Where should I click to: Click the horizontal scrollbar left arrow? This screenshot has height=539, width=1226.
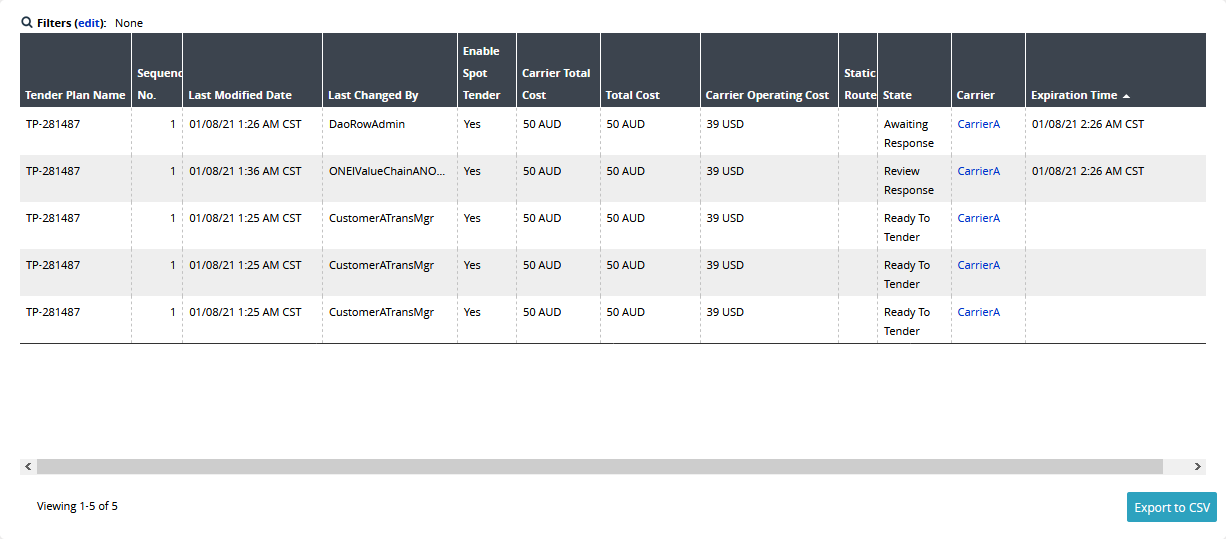(x=28, y=467)
